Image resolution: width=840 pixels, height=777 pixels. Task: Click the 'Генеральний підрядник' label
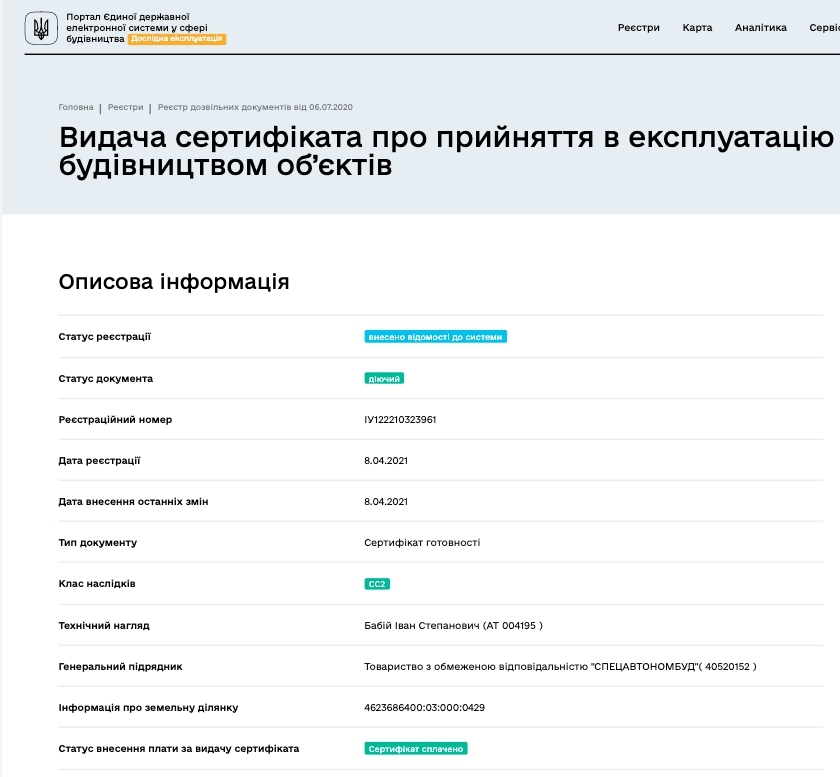121,667
